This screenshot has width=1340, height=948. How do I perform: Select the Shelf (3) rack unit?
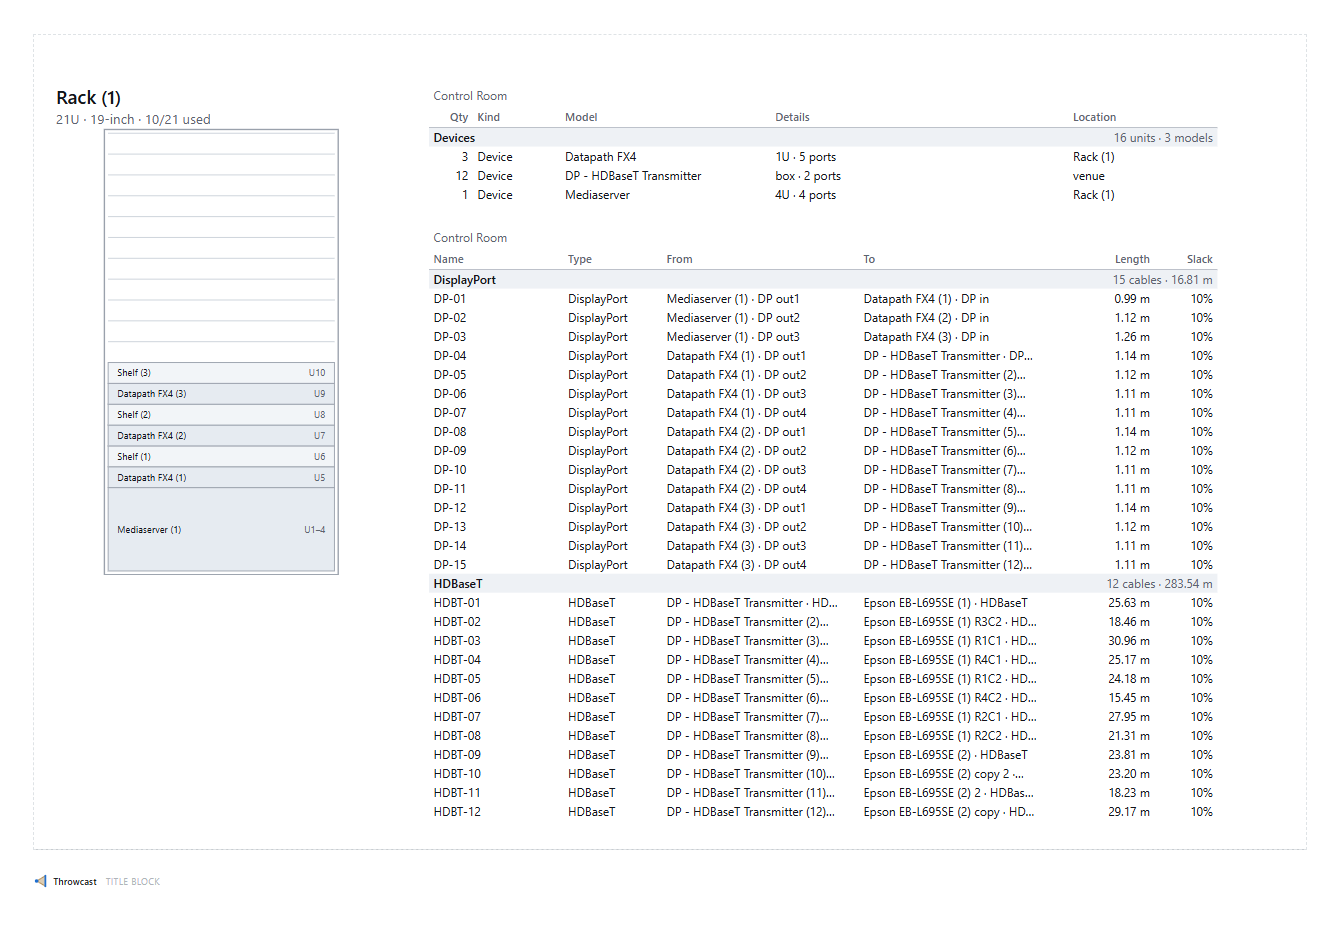pyautogui.click(x=221, y=373)
